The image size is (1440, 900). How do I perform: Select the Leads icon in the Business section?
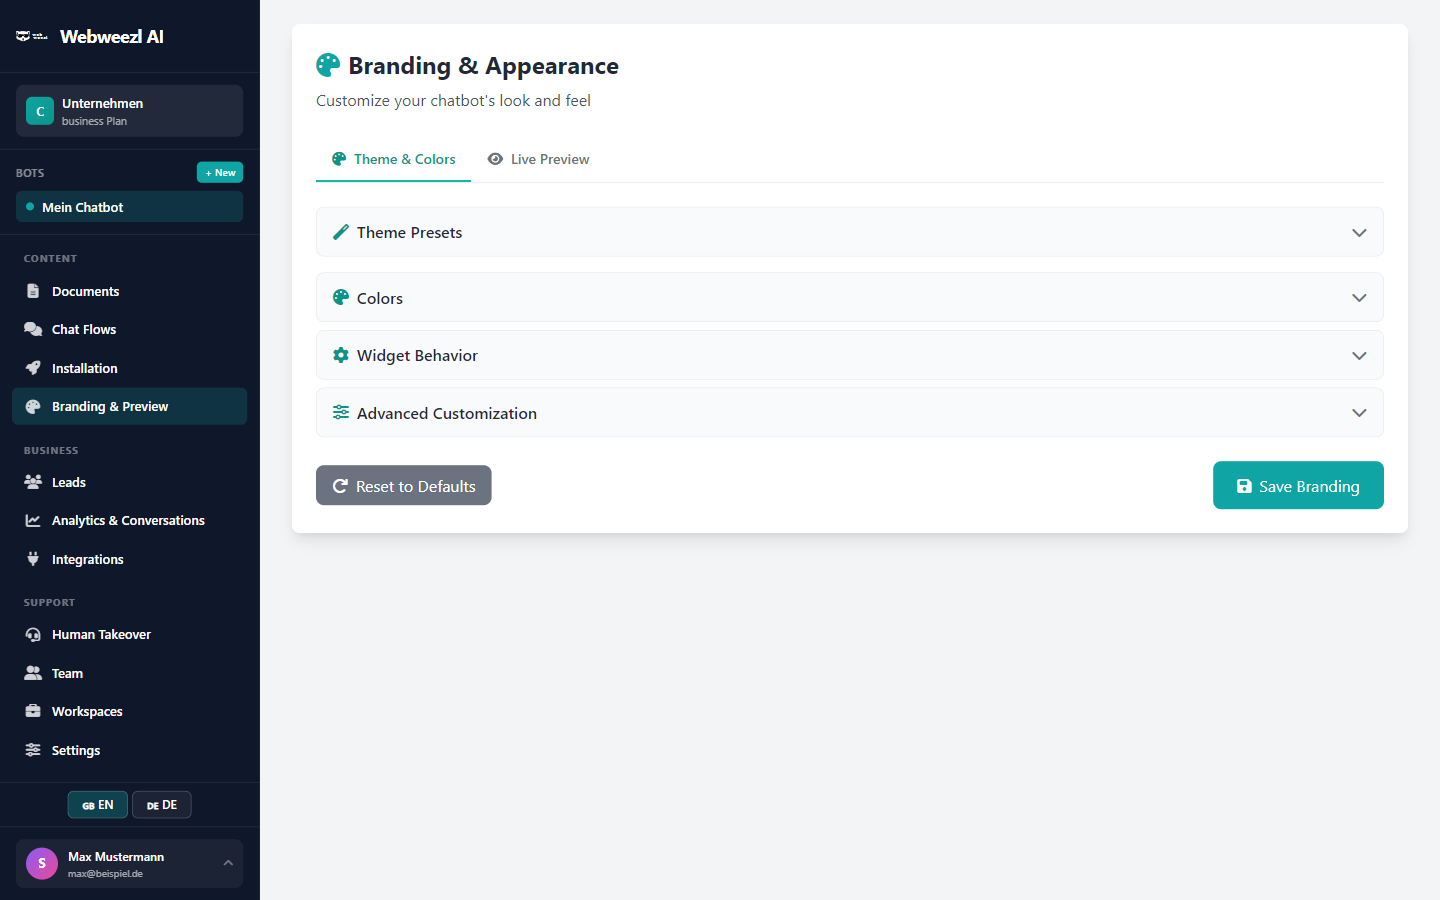31,482
